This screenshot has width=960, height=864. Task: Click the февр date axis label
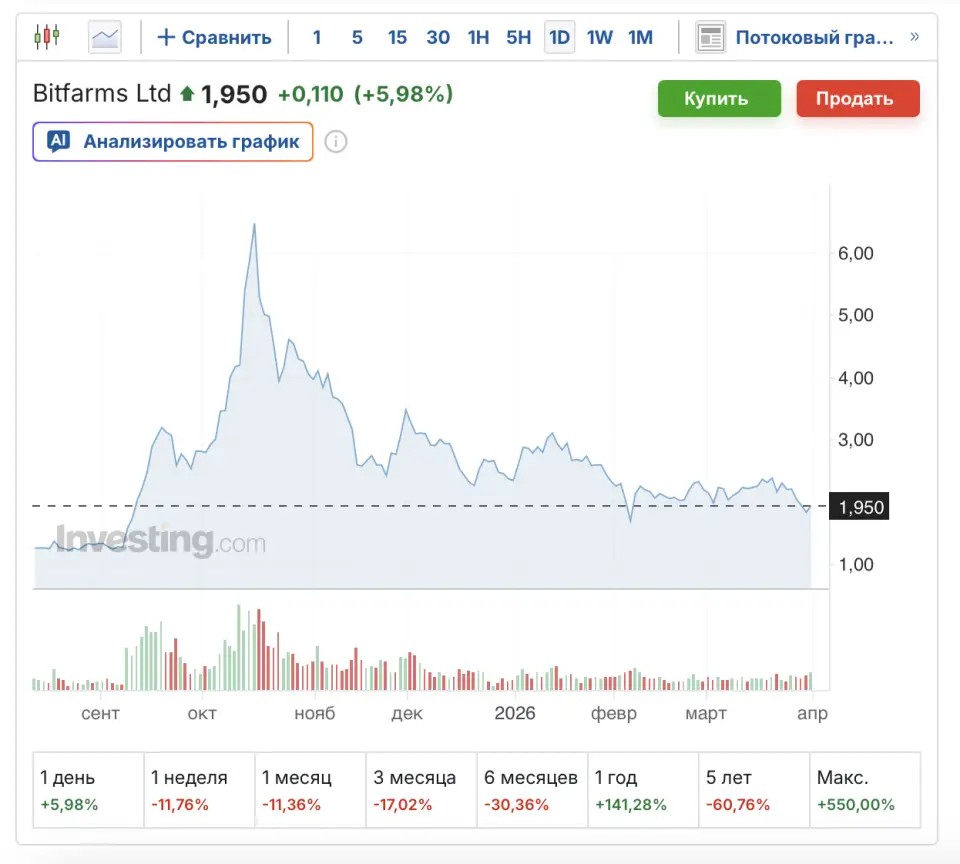point(613,713)
